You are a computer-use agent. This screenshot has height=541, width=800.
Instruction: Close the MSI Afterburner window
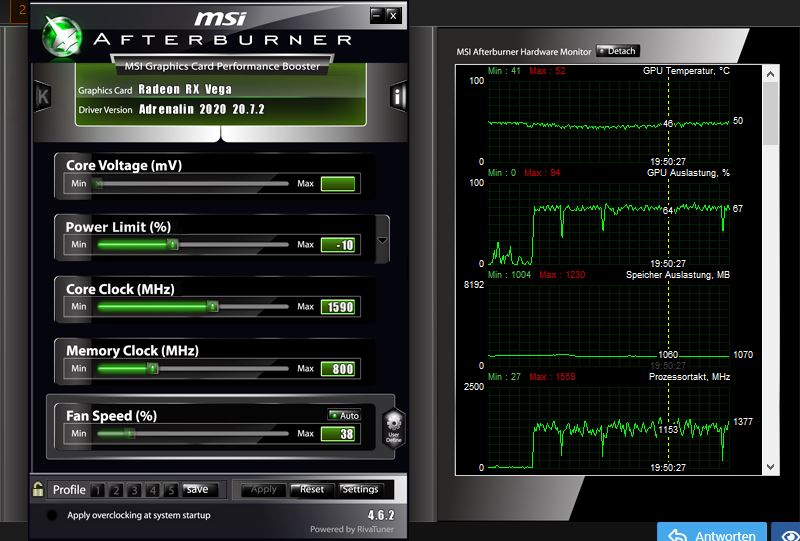pyautogui.click(x=393, y=15)
